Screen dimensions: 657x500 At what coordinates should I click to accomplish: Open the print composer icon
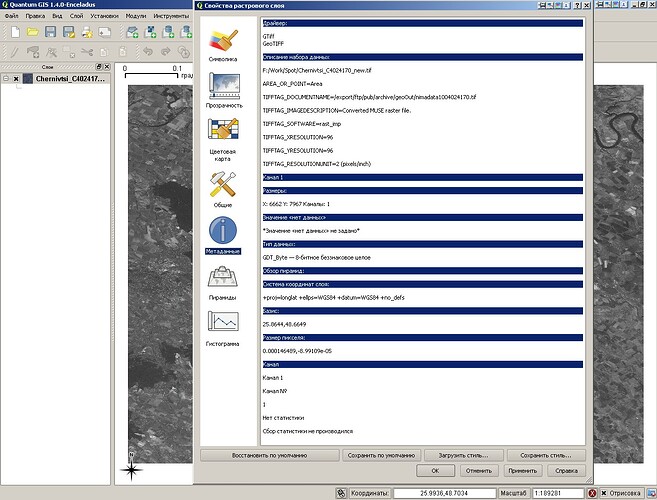coord(87,32)
